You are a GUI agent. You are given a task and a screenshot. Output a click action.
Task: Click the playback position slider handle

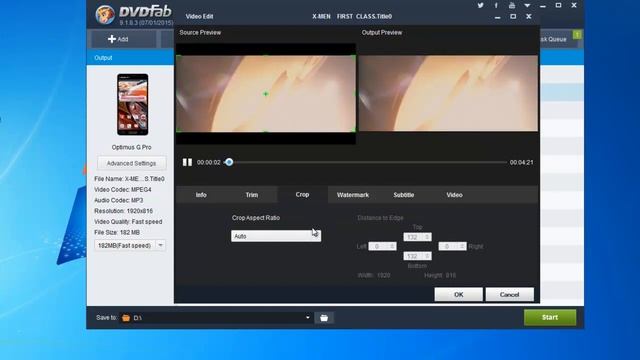[x=229, y=162]
